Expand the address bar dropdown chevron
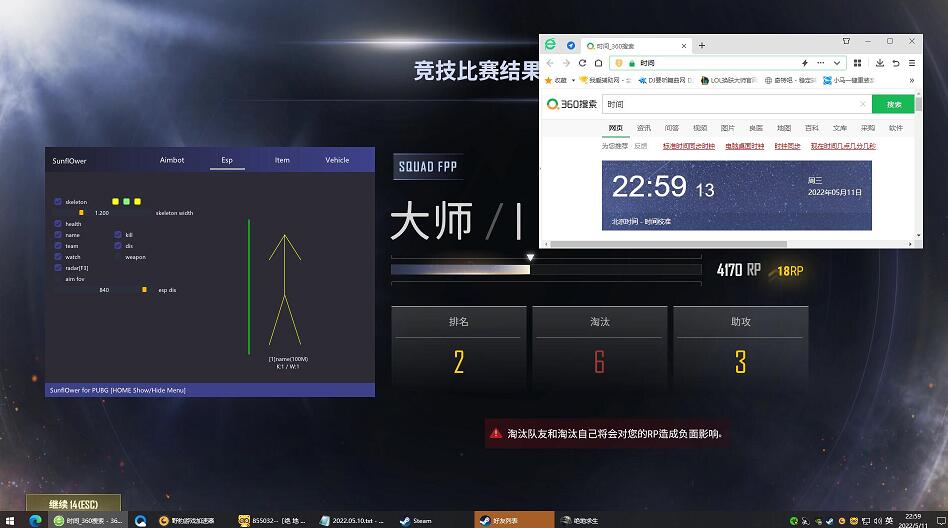This screenshot has width=948, height=528. tap(837, 63)
